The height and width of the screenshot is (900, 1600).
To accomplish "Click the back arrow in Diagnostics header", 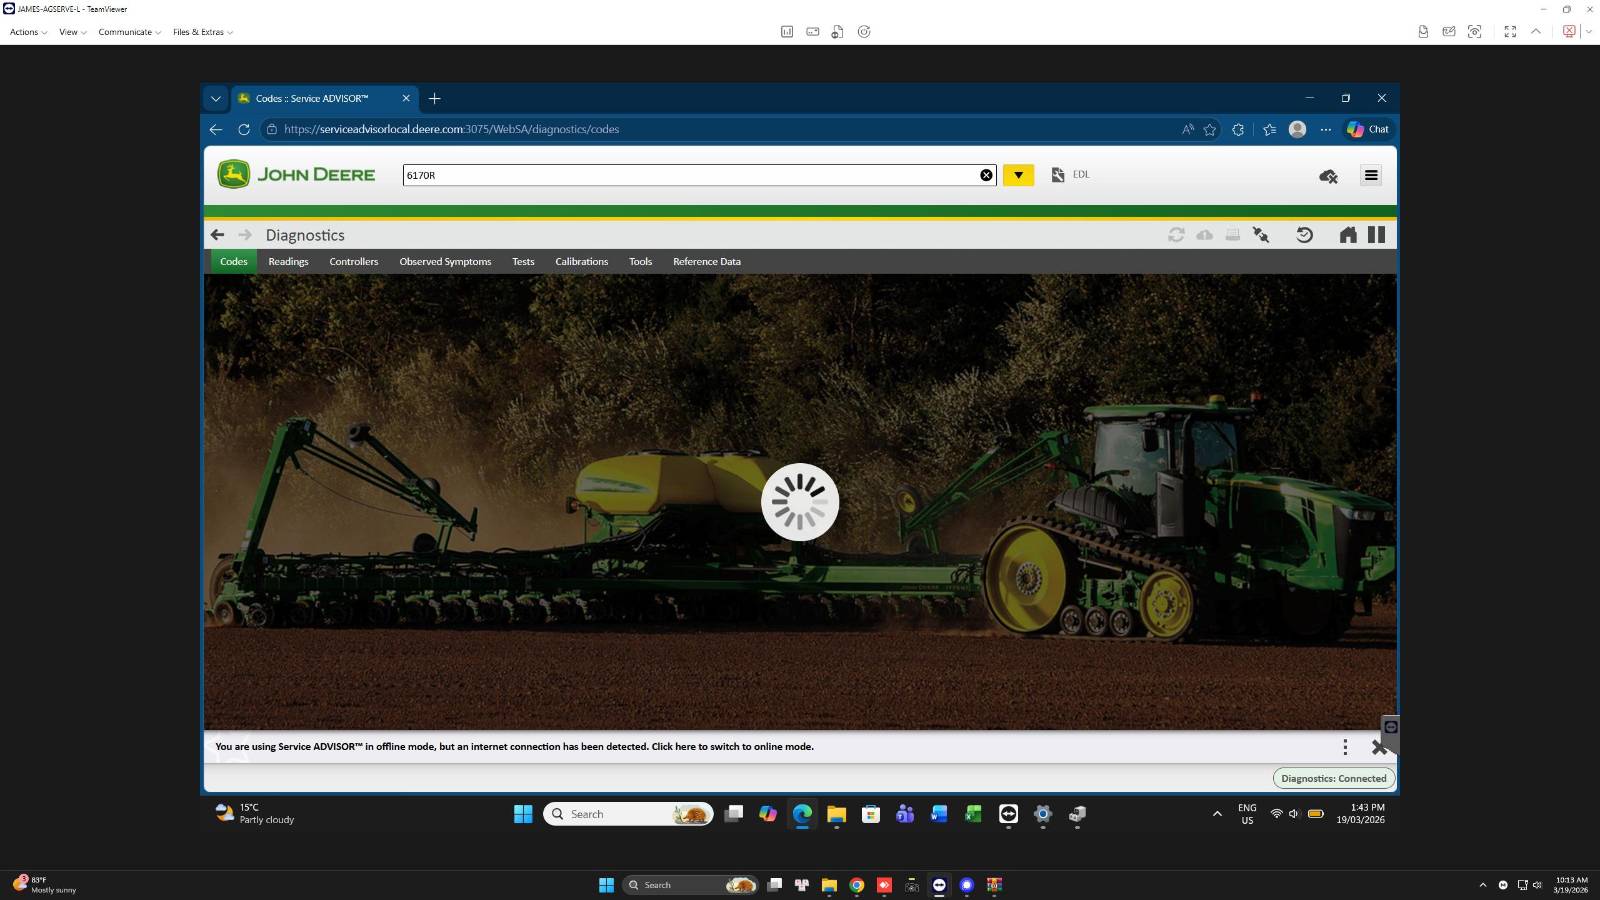I will coord(218,234).
